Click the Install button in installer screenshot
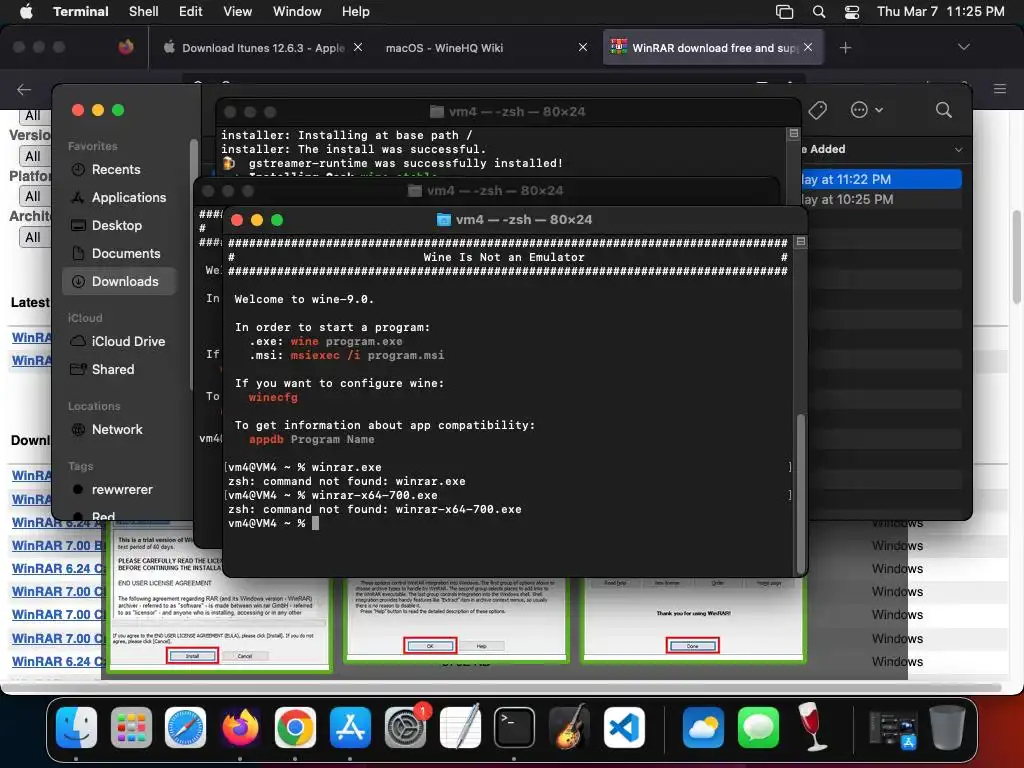 (192, 655)
